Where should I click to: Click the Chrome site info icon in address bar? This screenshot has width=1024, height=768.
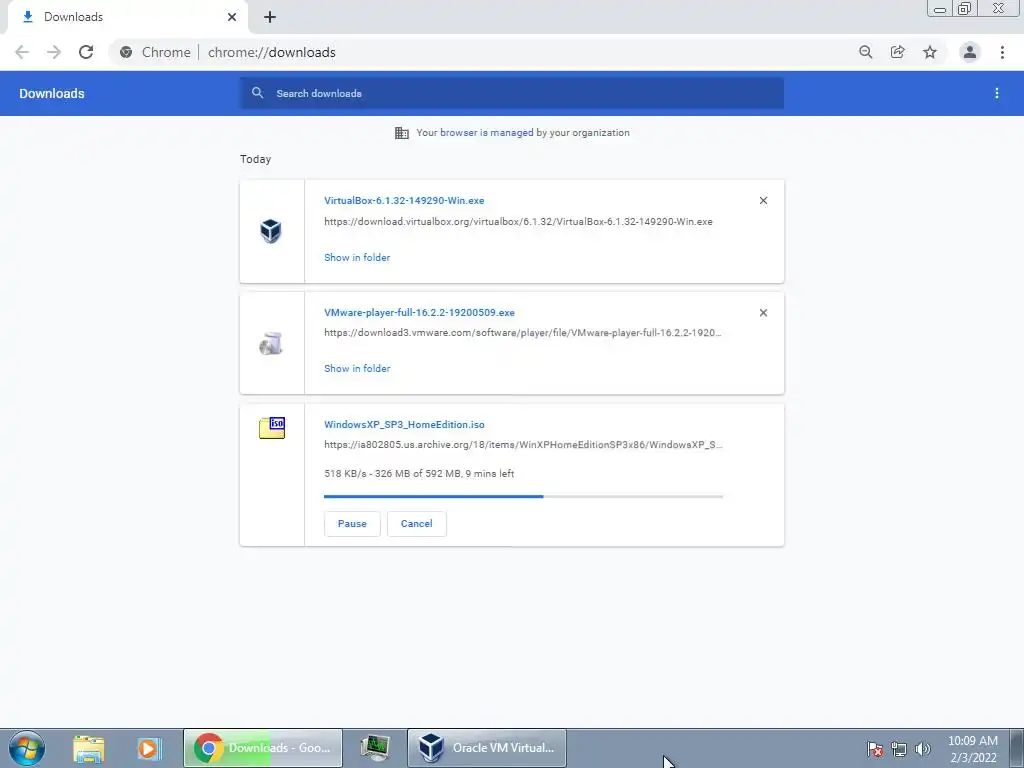[x=126, y=52]
